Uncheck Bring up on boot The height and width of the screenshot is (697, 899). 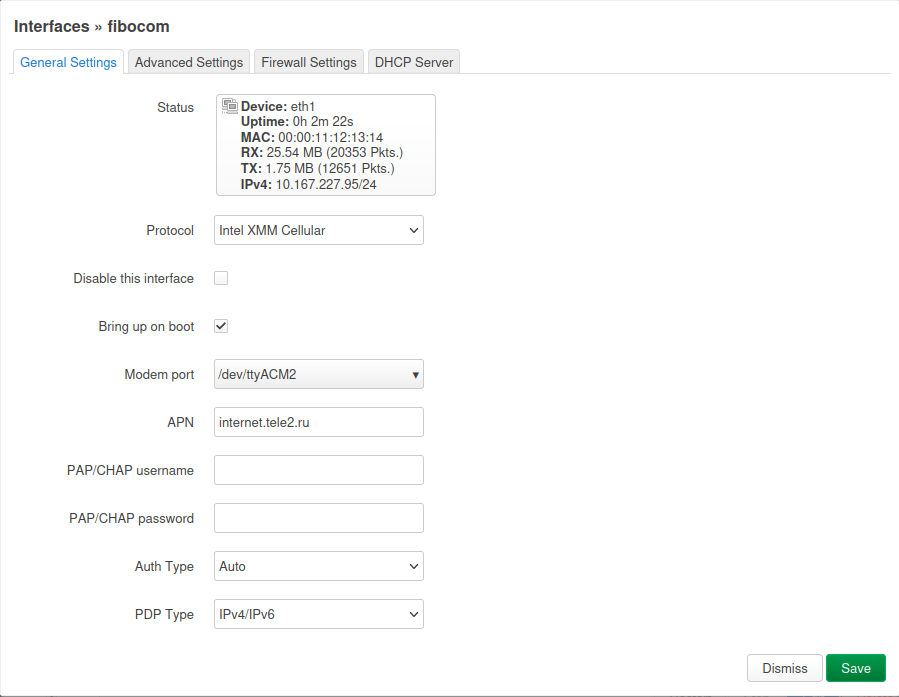(221, 326)
